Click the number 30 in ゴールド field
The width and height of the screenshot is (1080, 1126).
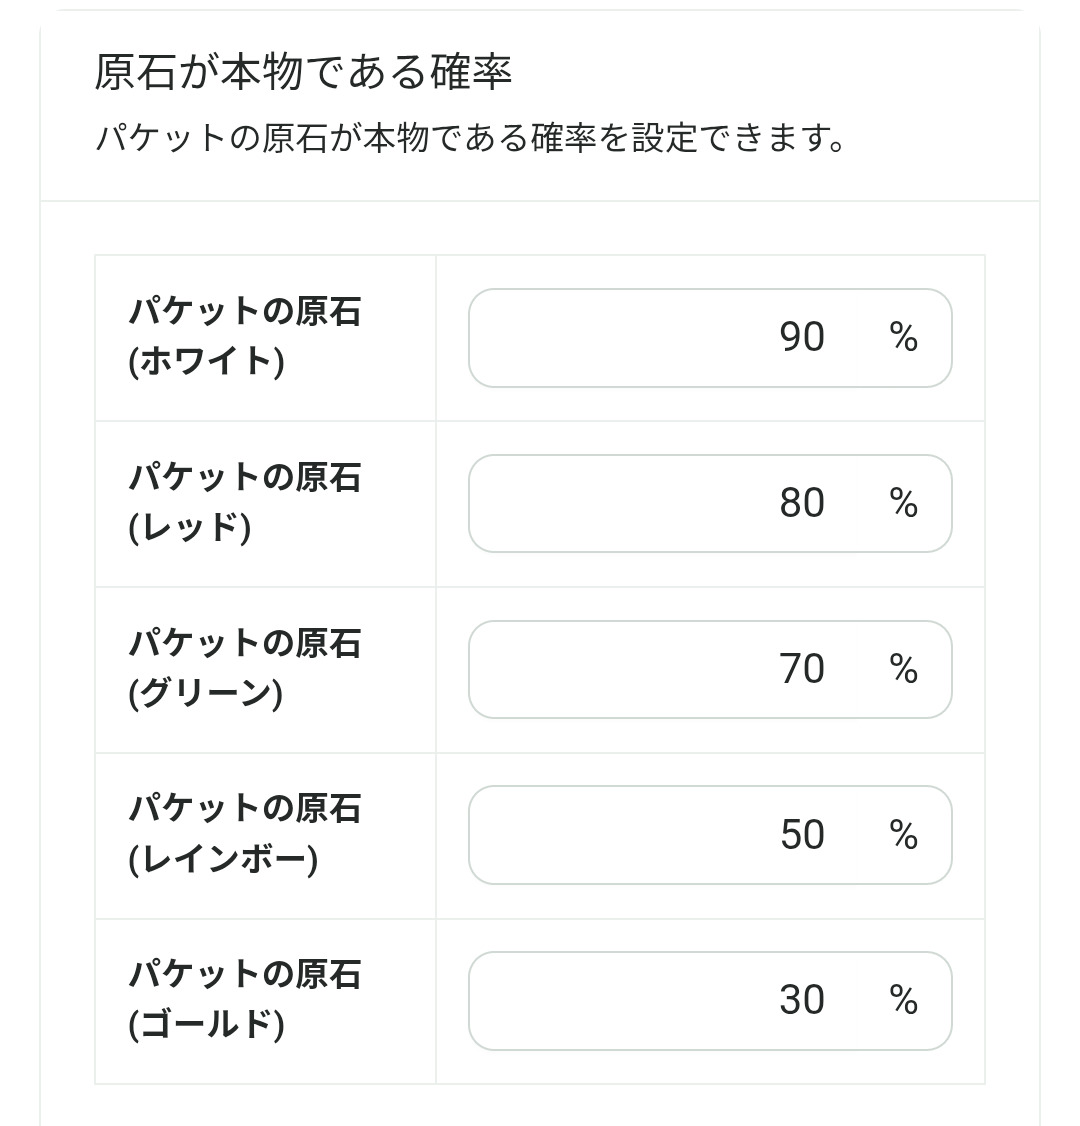point(802,1000)
